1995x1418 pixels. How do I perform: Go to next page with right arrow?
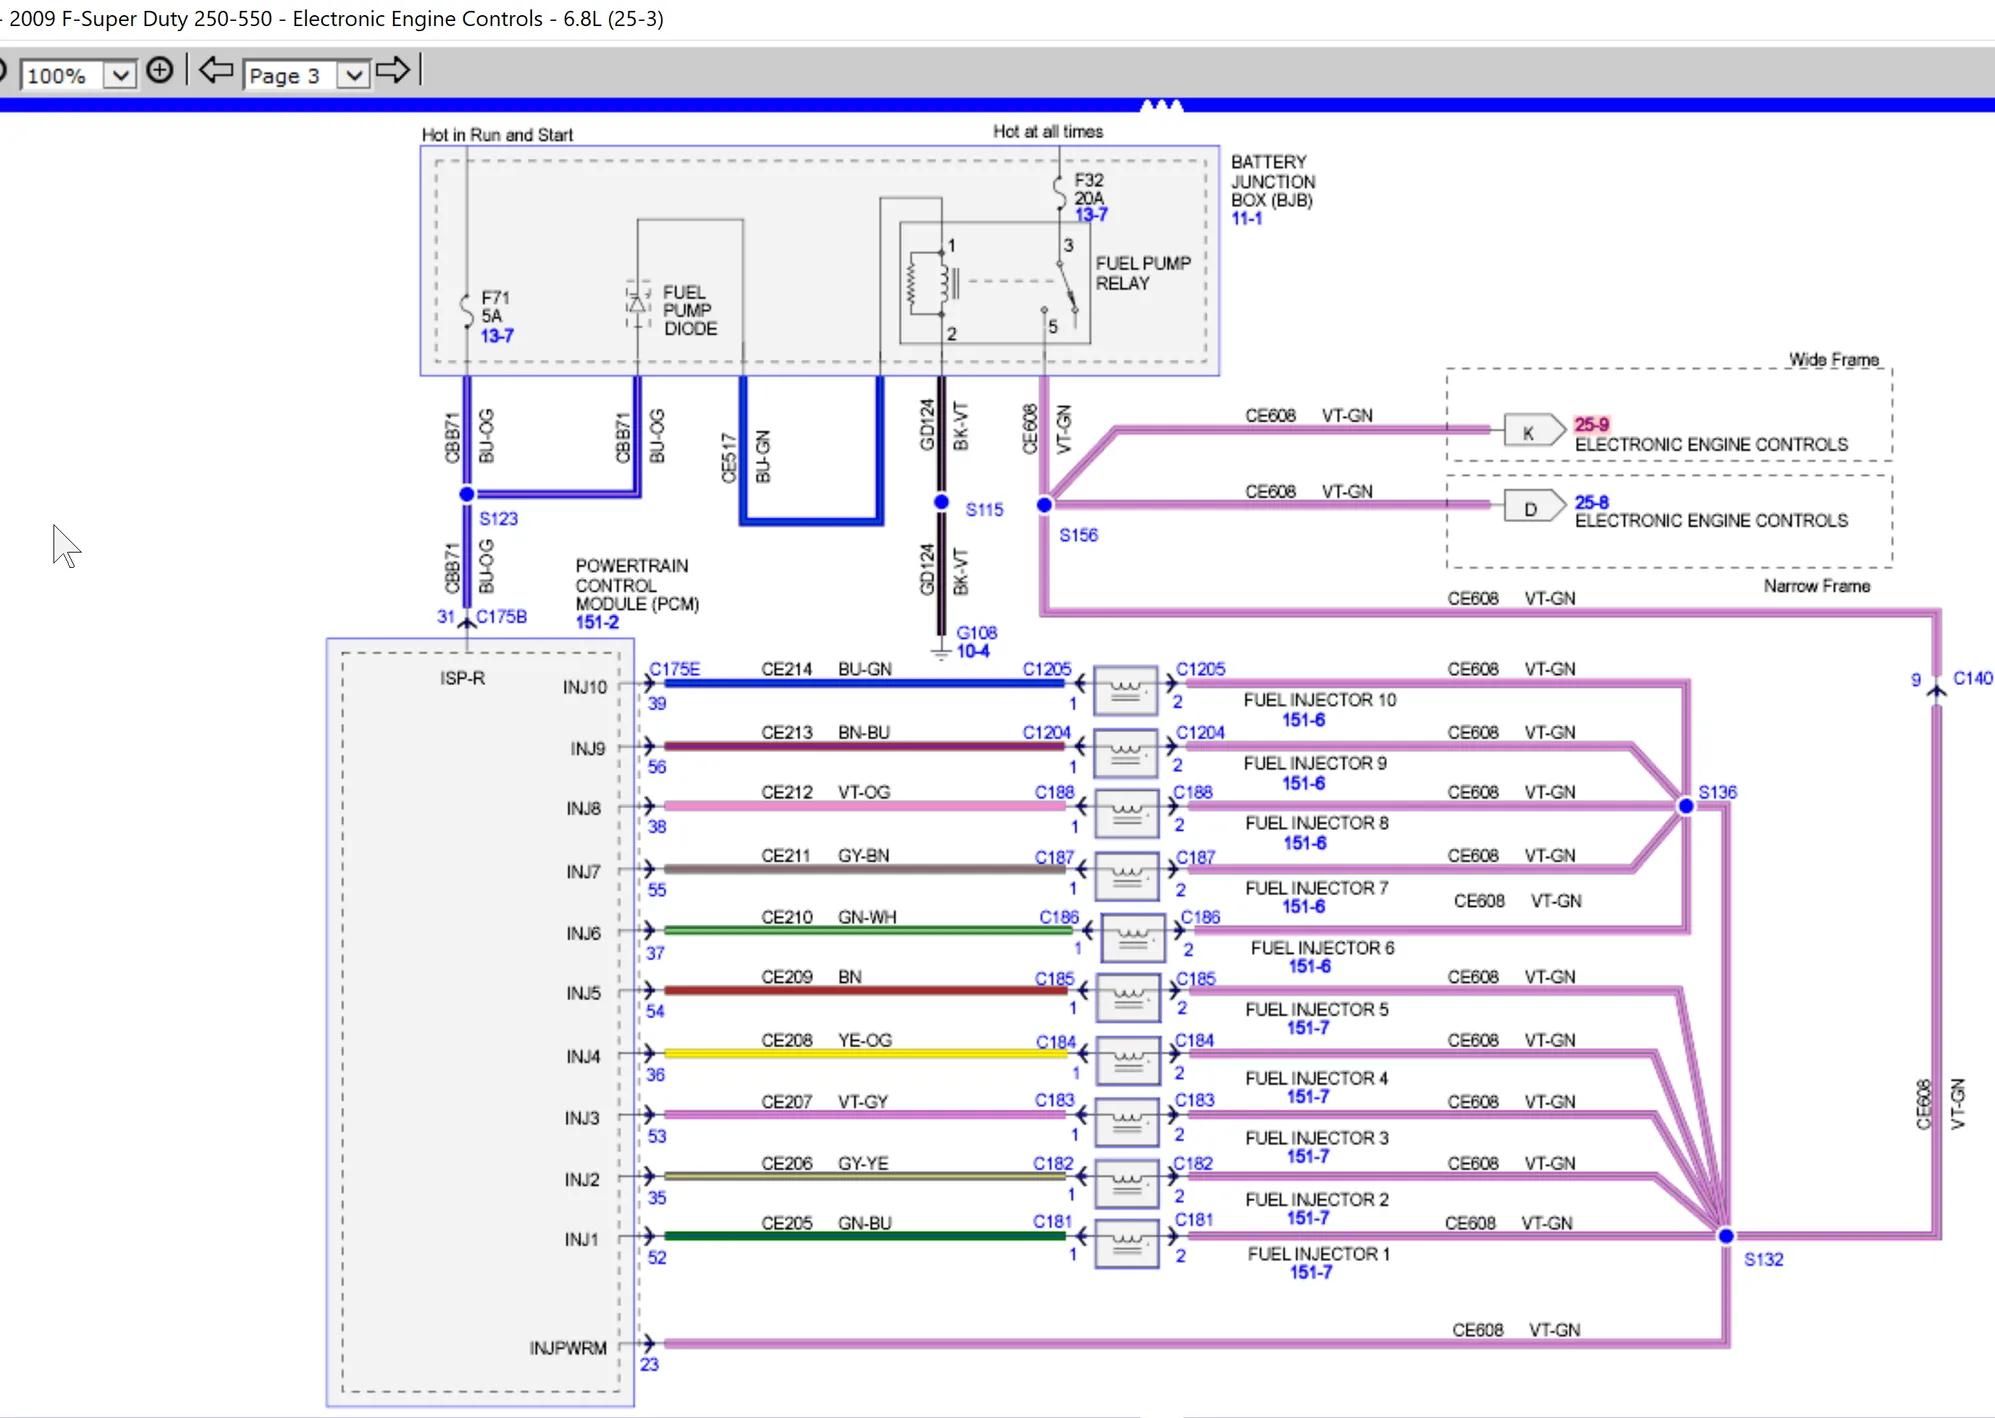pos(393,70)
